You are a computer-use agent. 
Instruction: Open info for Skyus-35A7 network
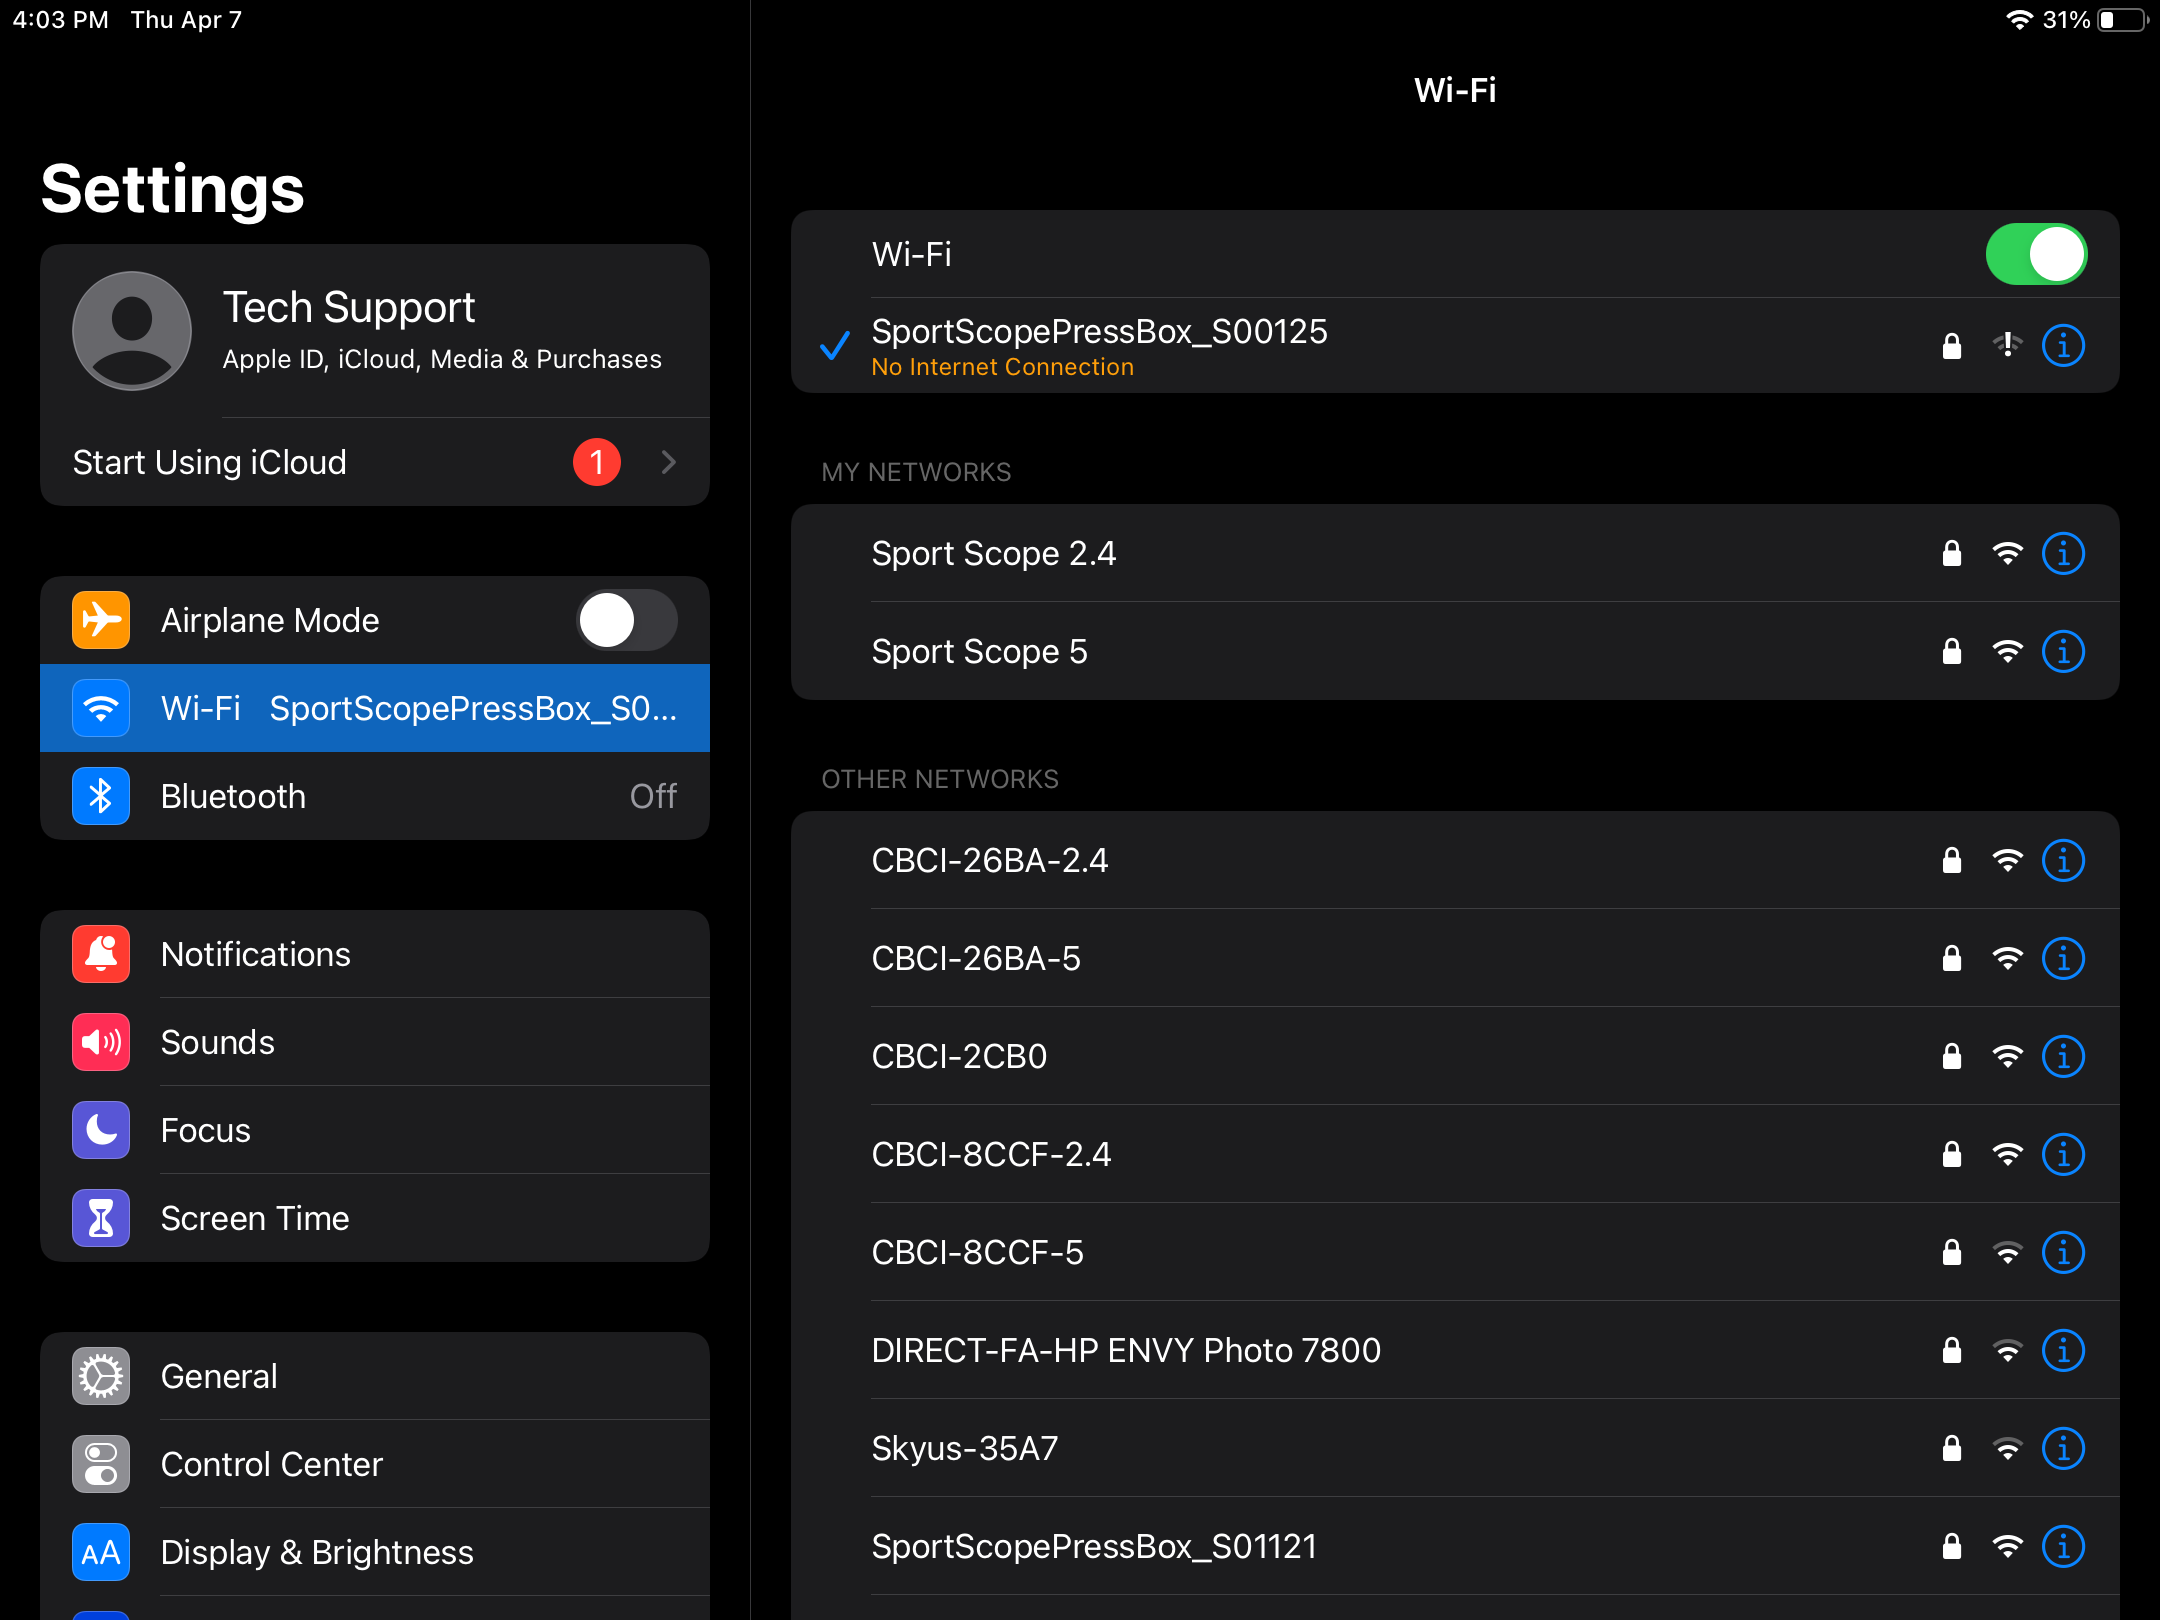point(2062,1448)
